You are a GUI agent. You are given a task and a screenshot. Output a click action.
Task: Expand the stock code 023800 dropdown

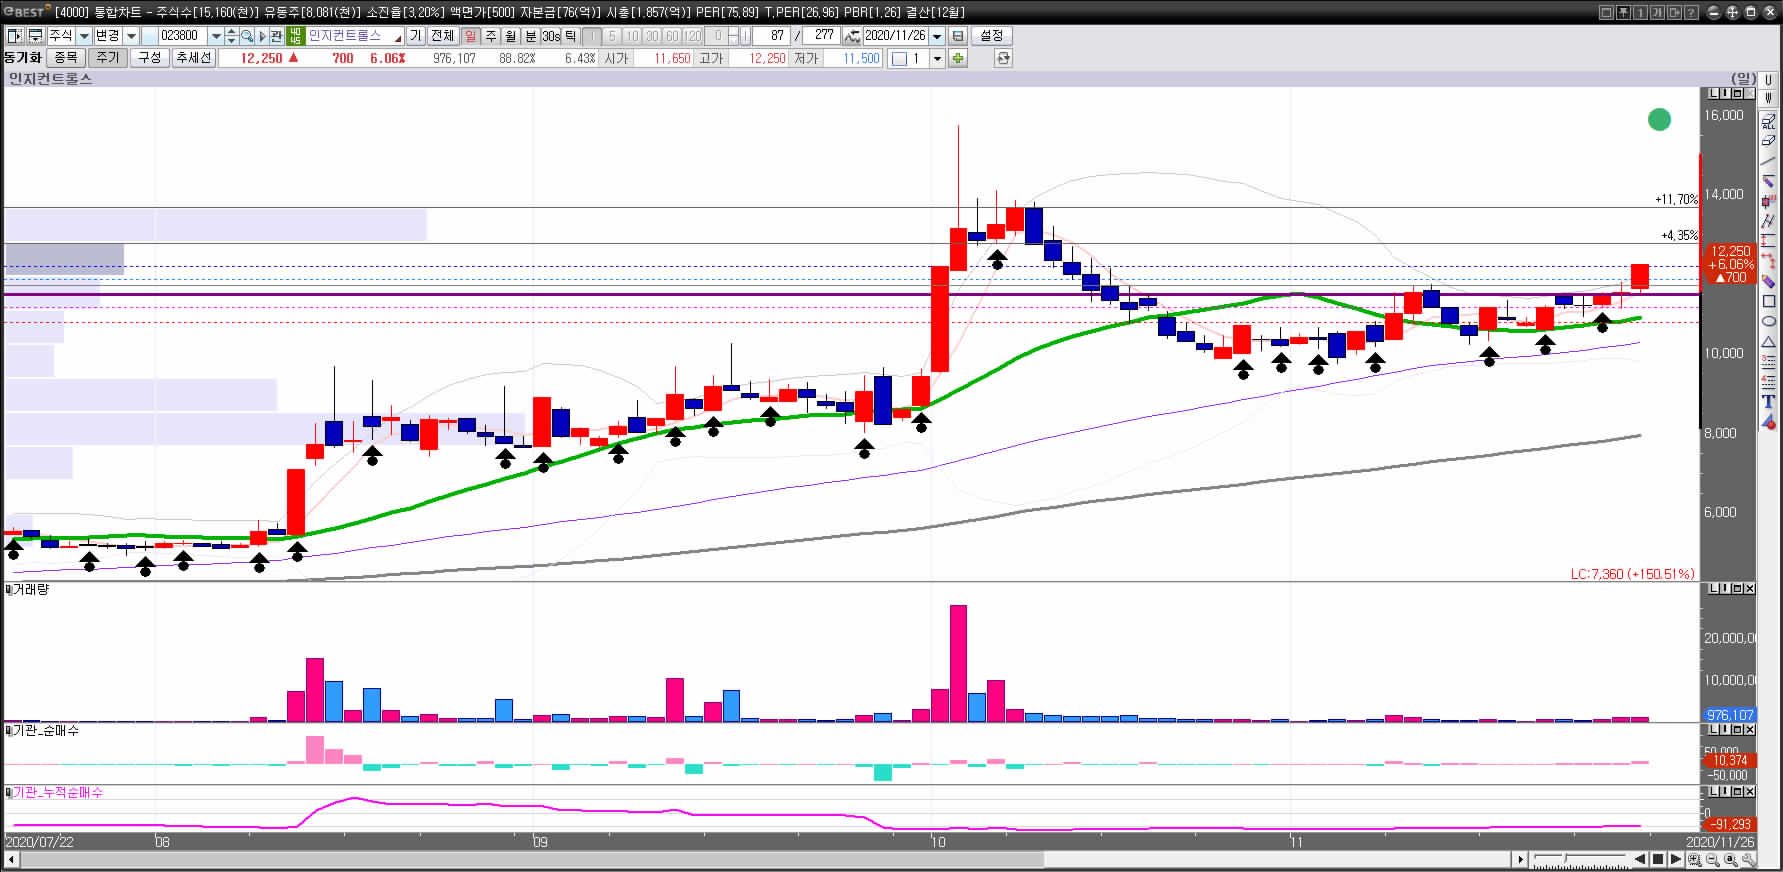tap(216, 35)
